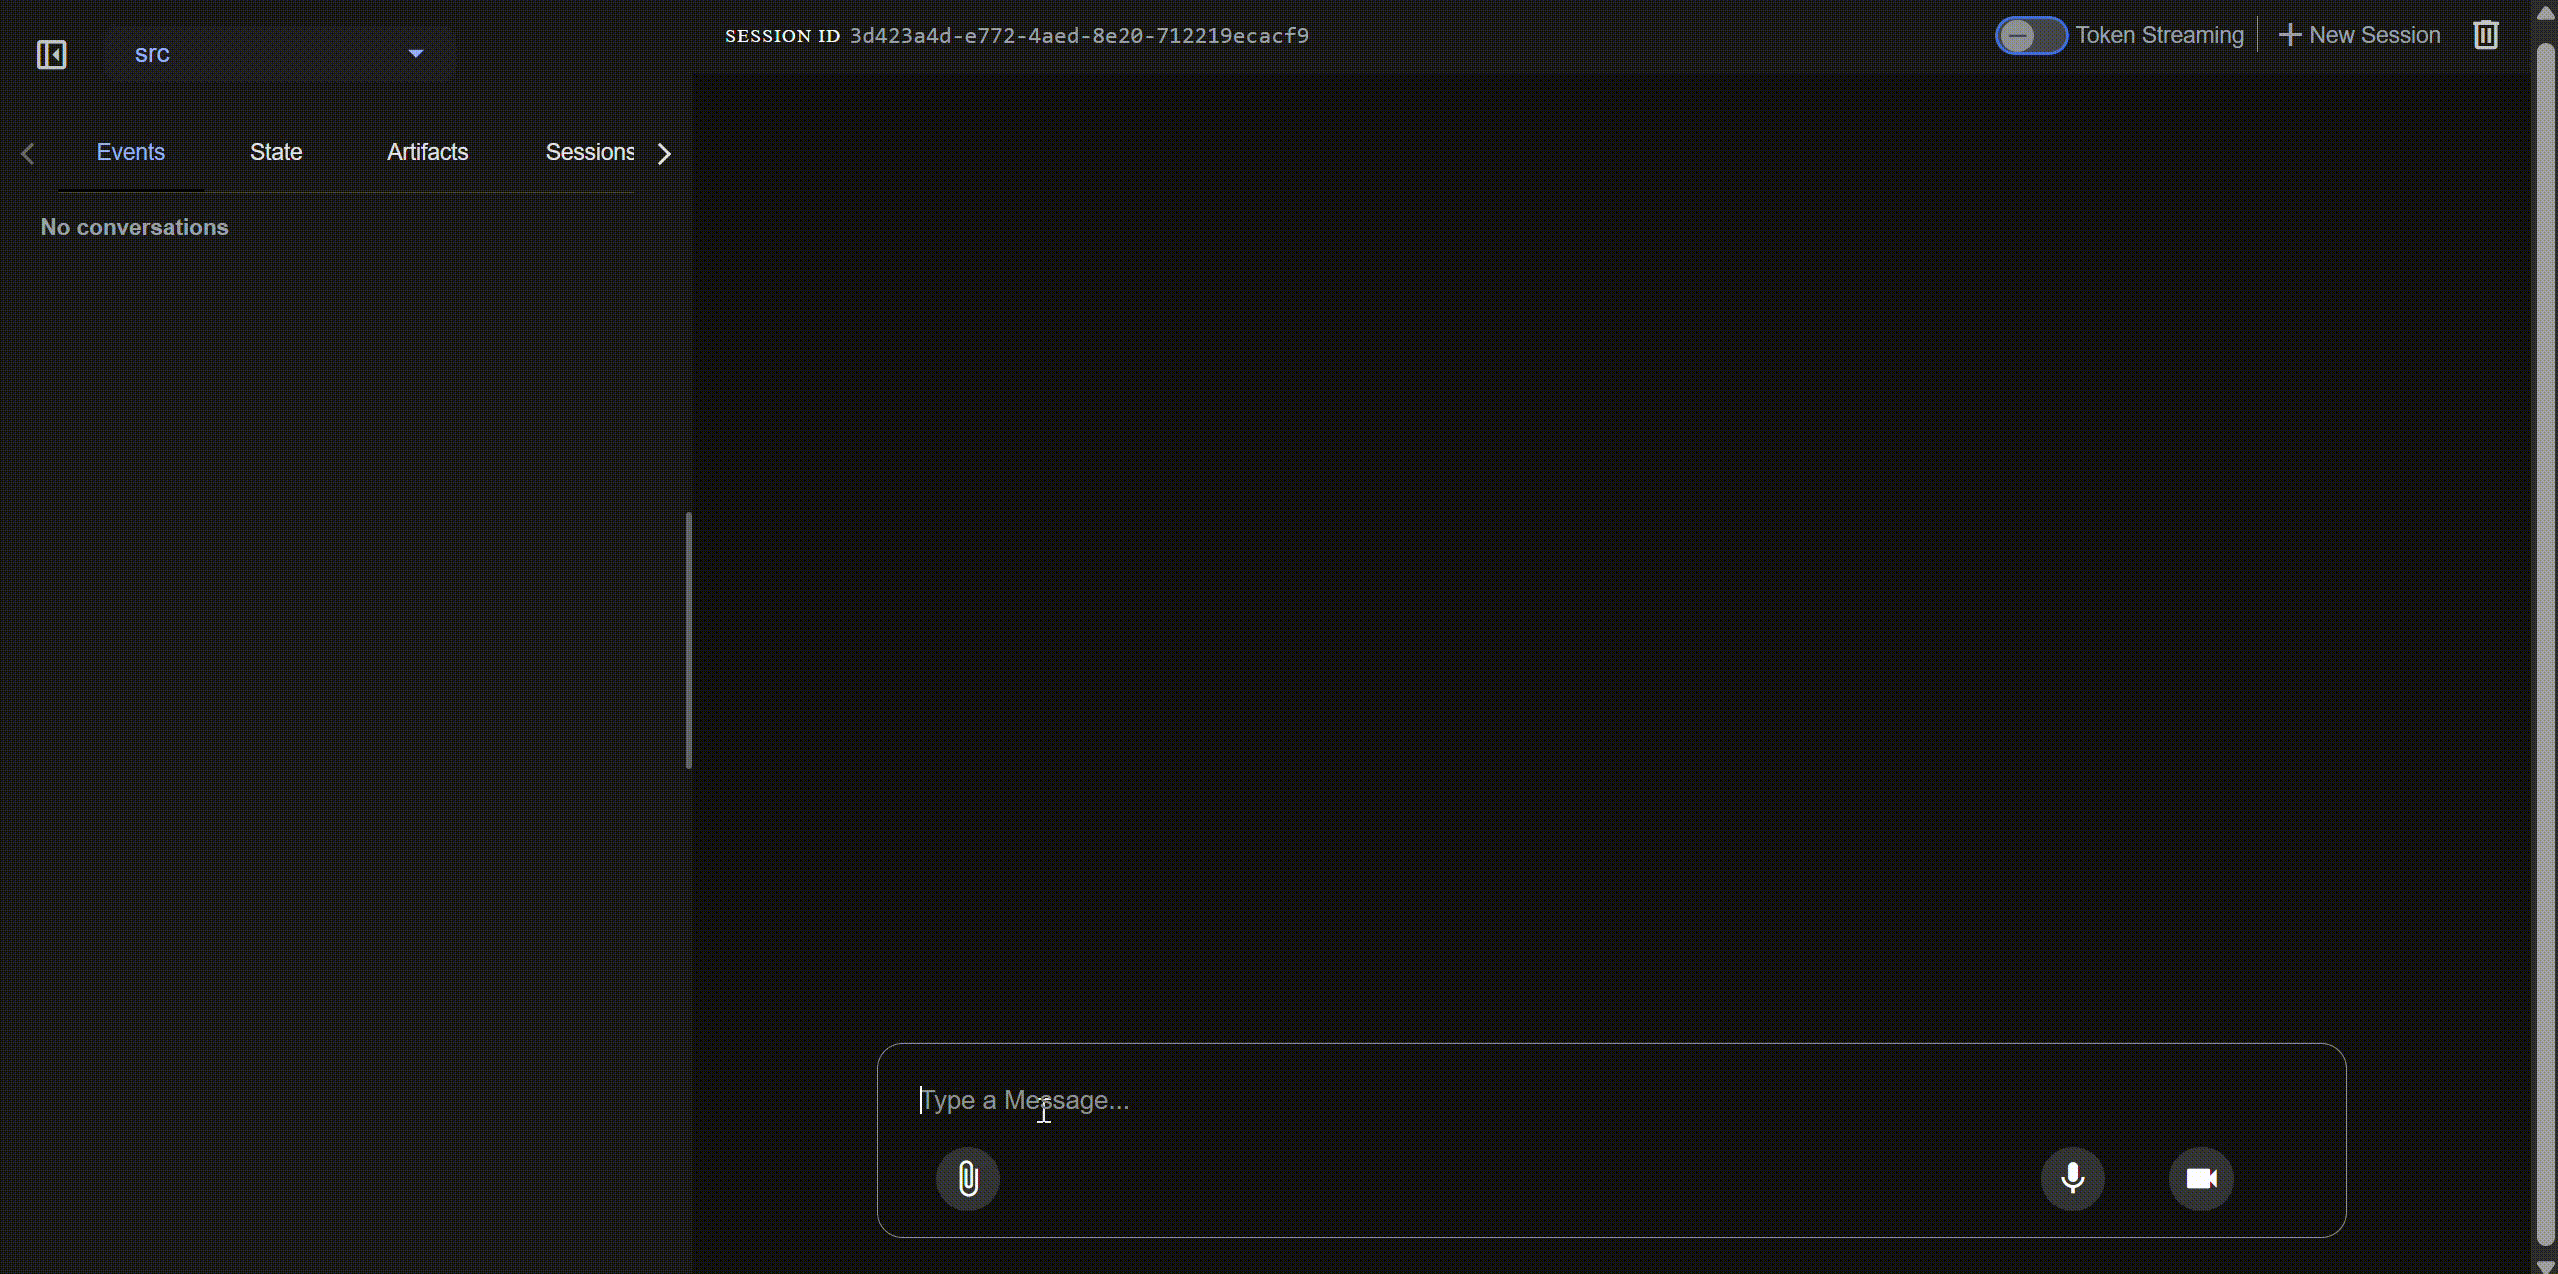
Task: Select the Session ID text
Action: tap(1079, 36)
